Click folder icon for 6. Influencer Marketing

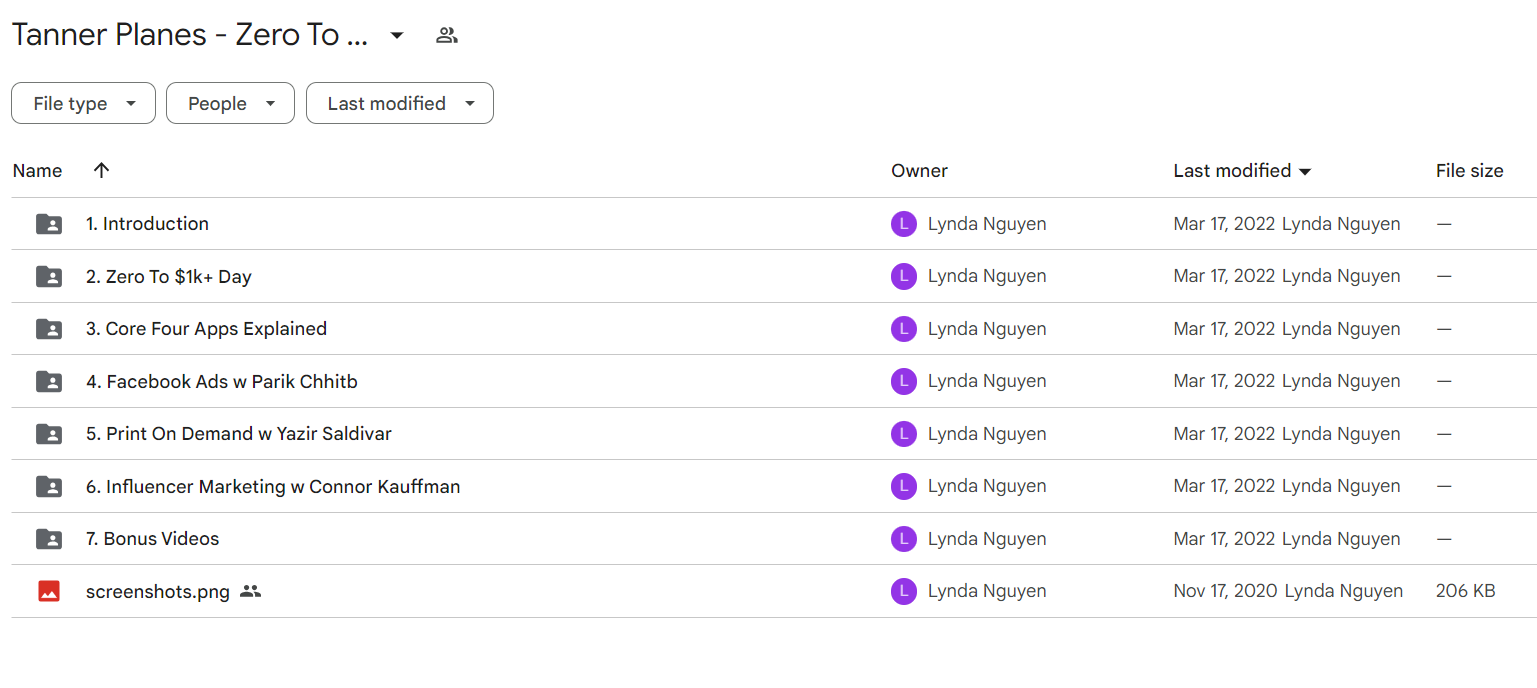pyautogui.click(x=49, y=486)
